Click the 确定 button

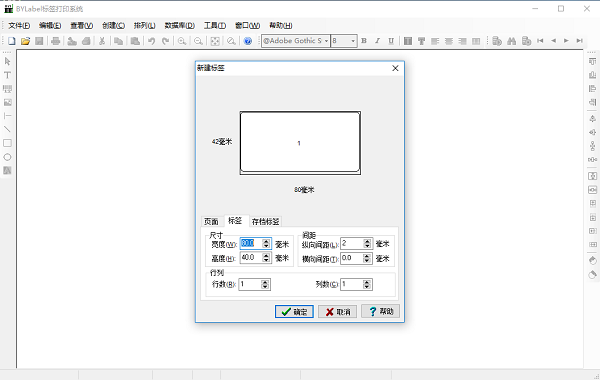[x=294, y=312]
